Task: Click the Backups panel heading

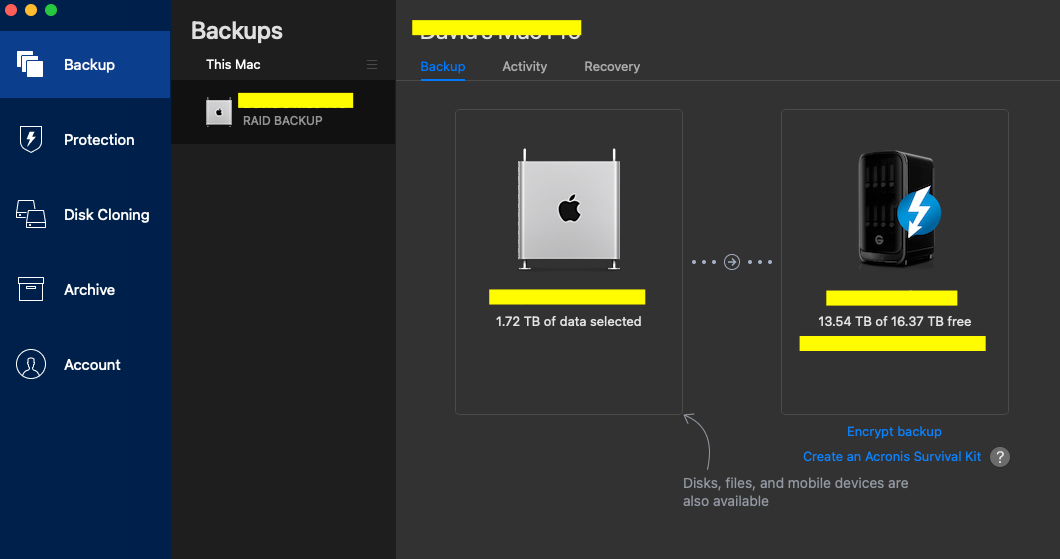Action: (x=237, y=30)
